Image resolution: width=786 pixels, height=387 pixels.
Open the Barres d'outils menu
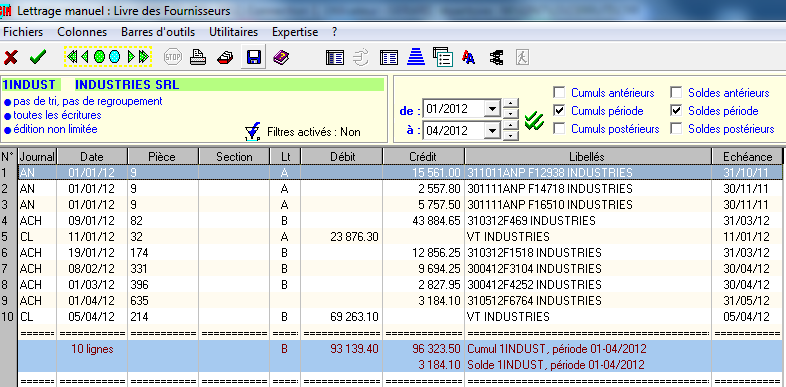coord(158,32)
